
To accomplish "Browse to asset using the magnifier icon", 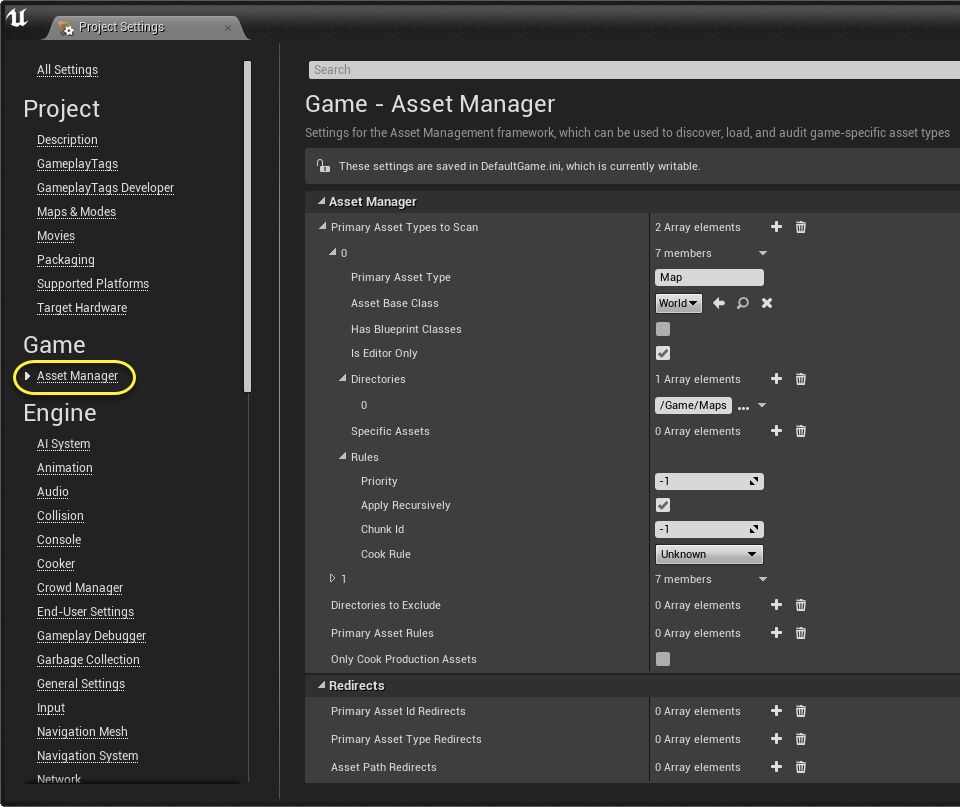I will (x=744, y=303).
